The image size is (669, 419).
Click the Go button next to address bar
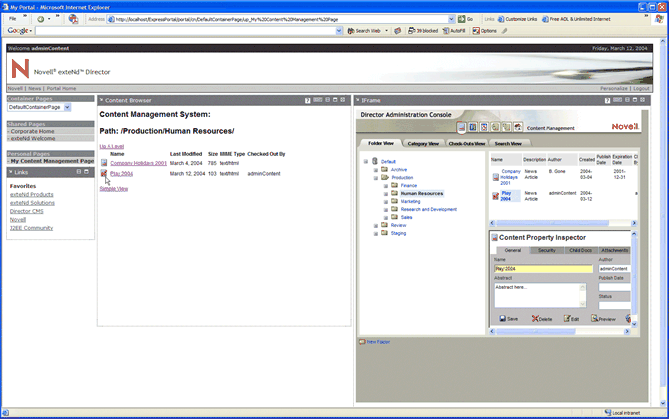point(465,19)
